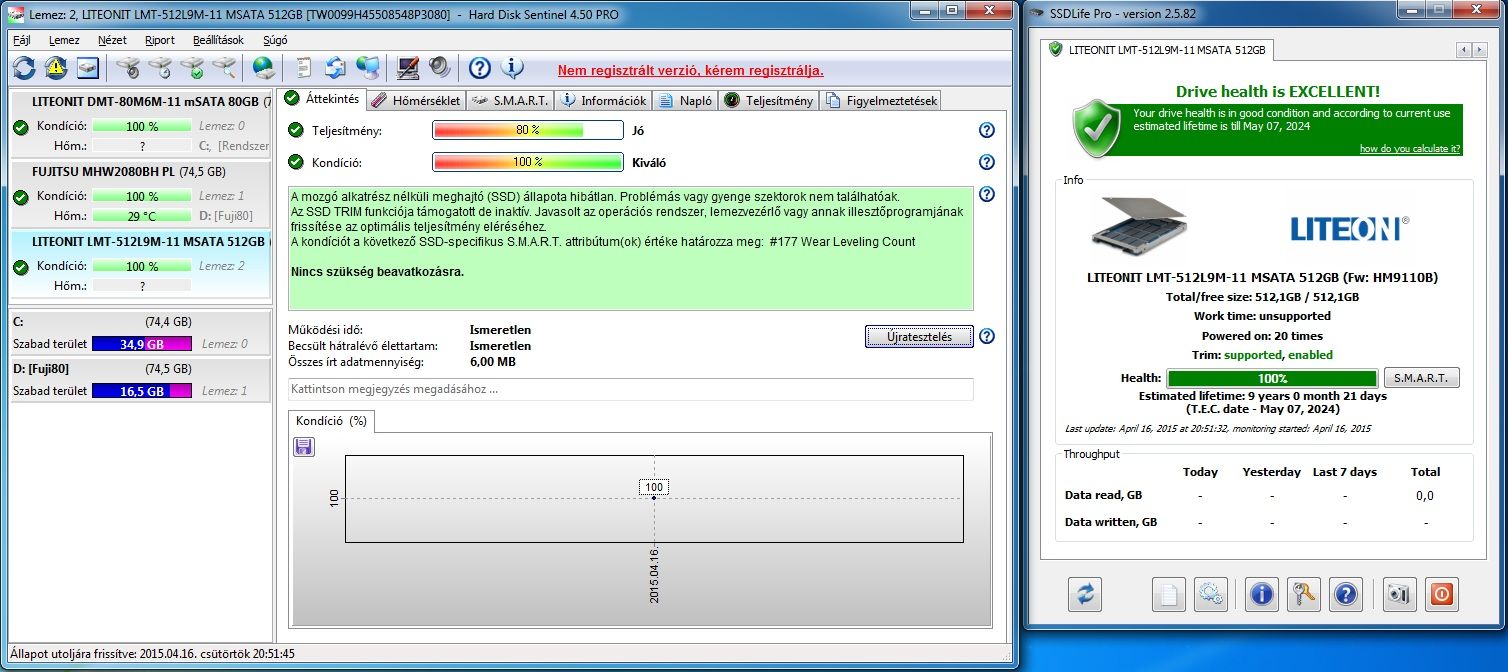Click the 16,5 GB free space bar
The image size is (1508, 672).
(141, 391)
